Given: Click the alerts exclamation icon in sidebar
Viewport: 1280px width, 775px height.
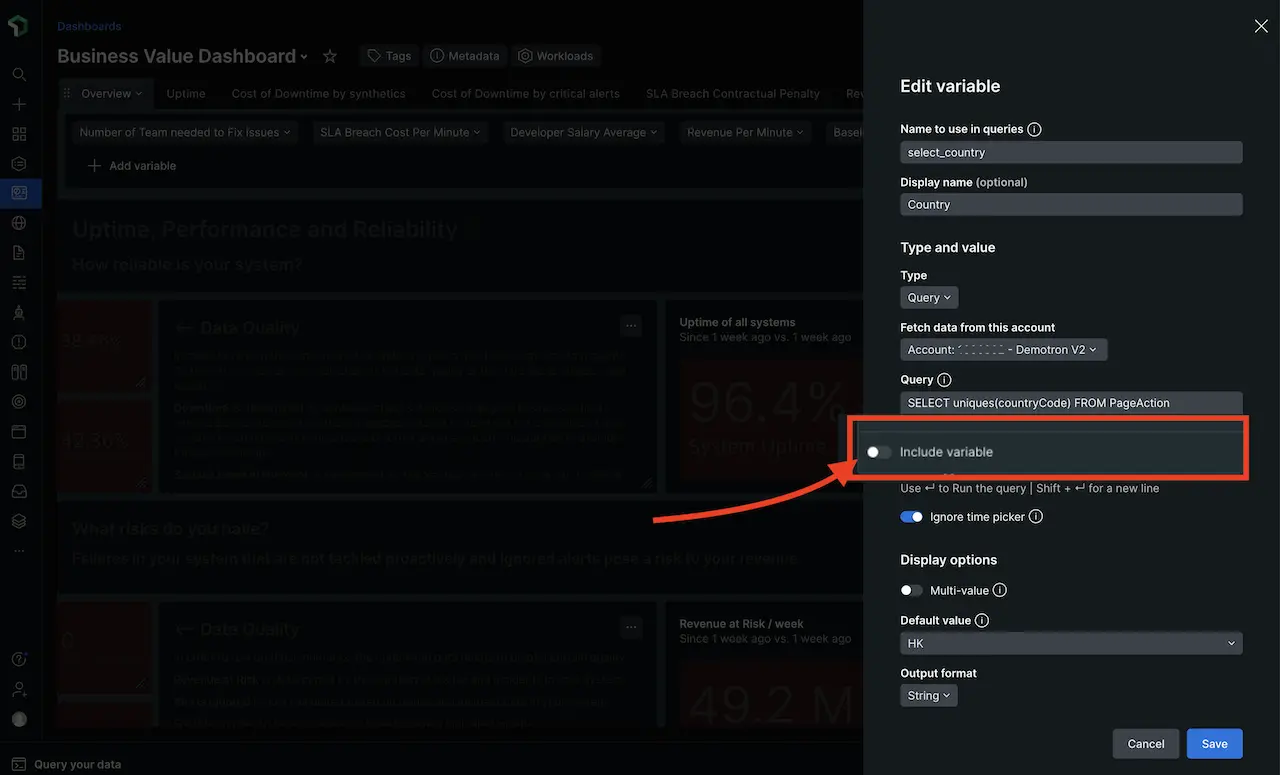Looking at the screenshot, I should (18, 341).
